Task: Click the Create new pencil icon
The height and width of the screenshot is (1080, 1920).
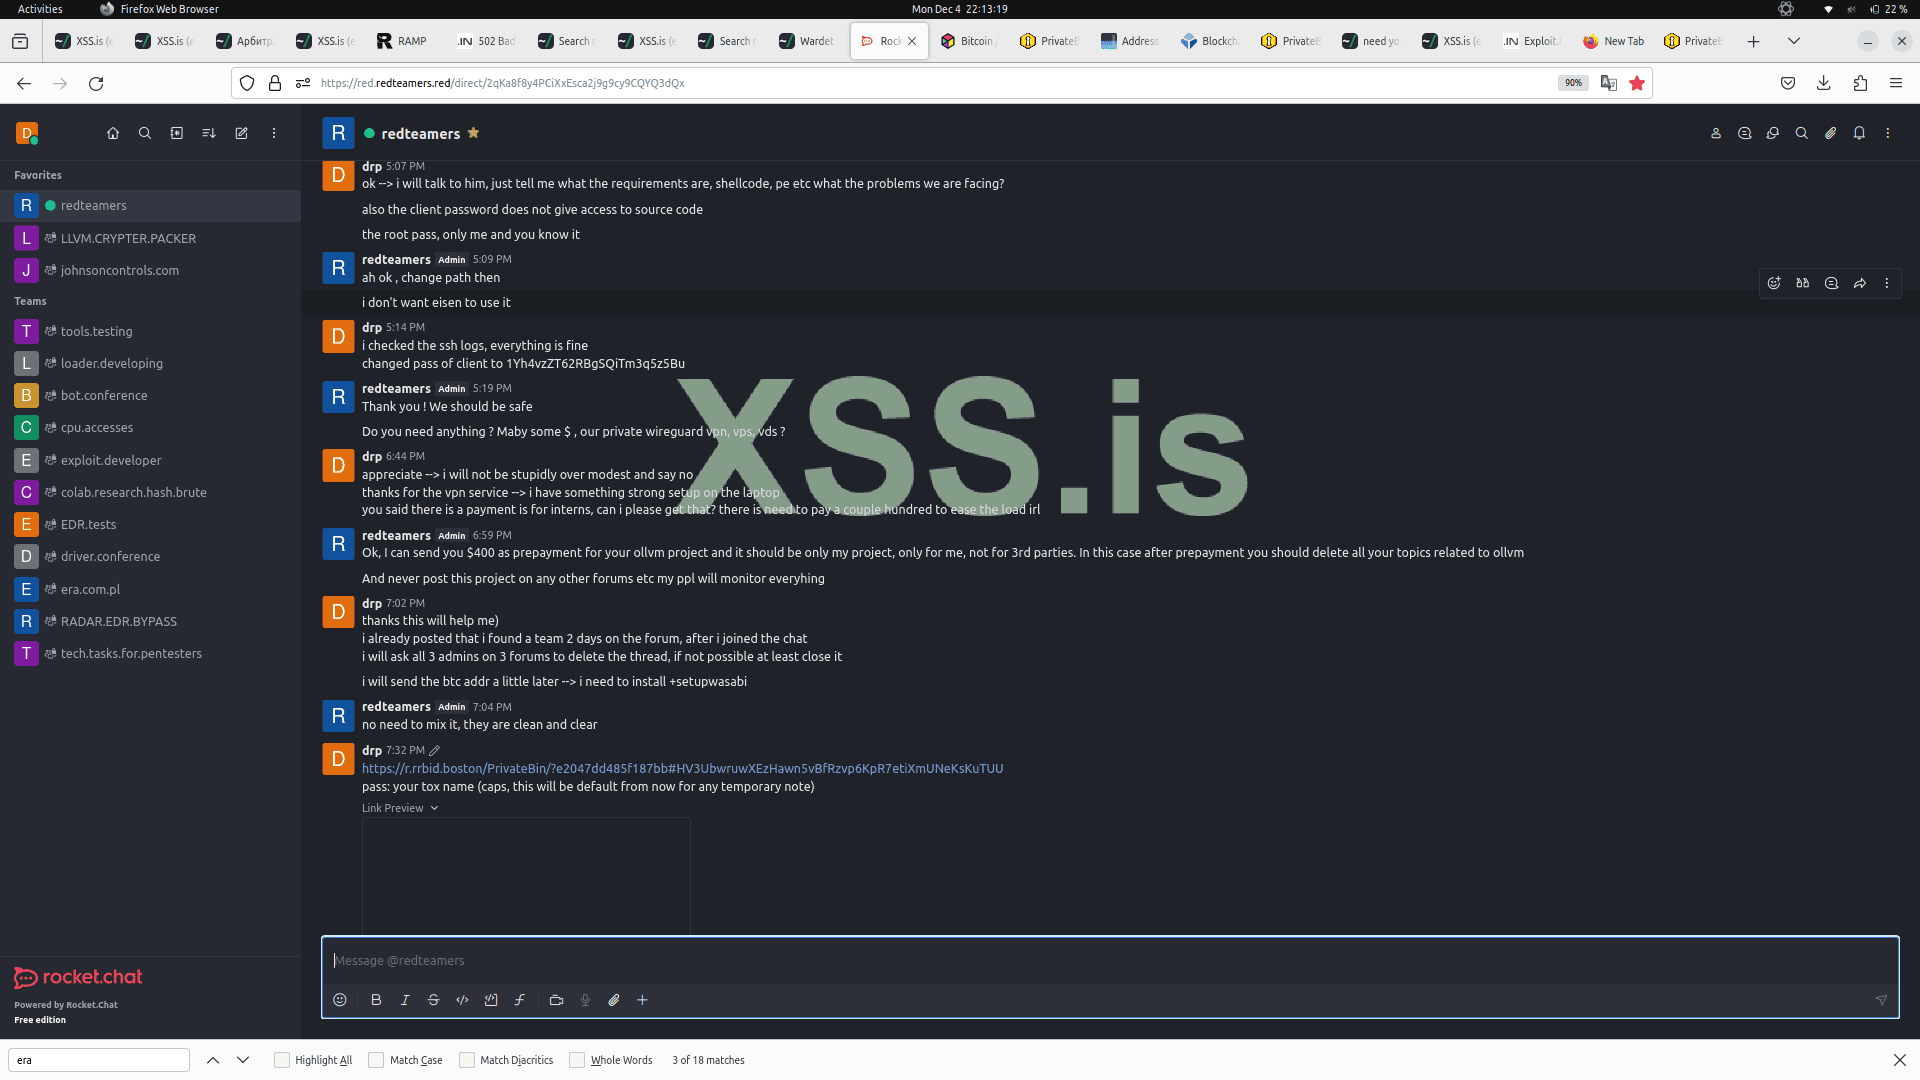Action: tap(241, 133)
